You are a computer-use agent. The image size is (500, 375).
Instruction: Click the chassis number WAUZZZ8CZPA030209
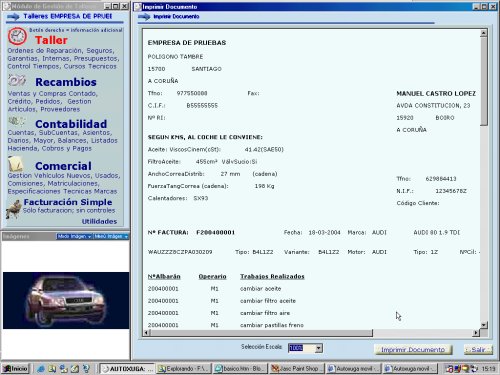coord(180,252)
